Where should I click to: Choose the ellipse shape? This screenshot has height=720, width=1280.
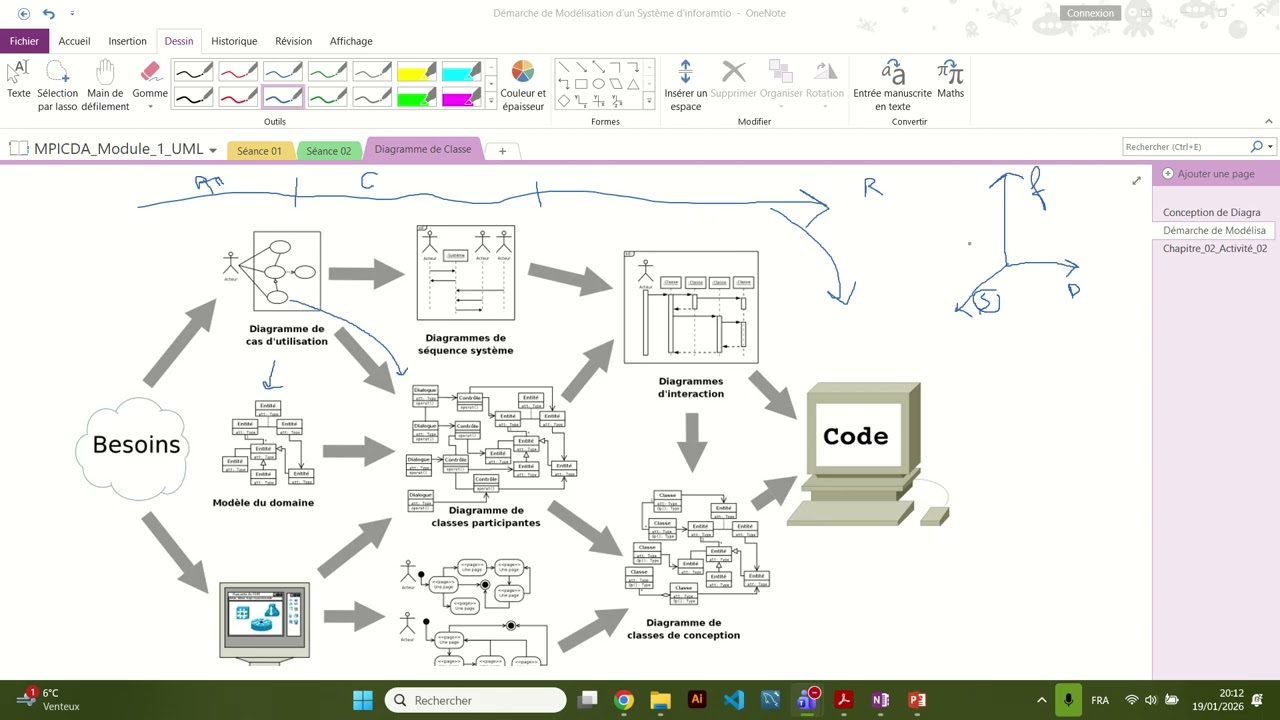[x=598, y=84]
